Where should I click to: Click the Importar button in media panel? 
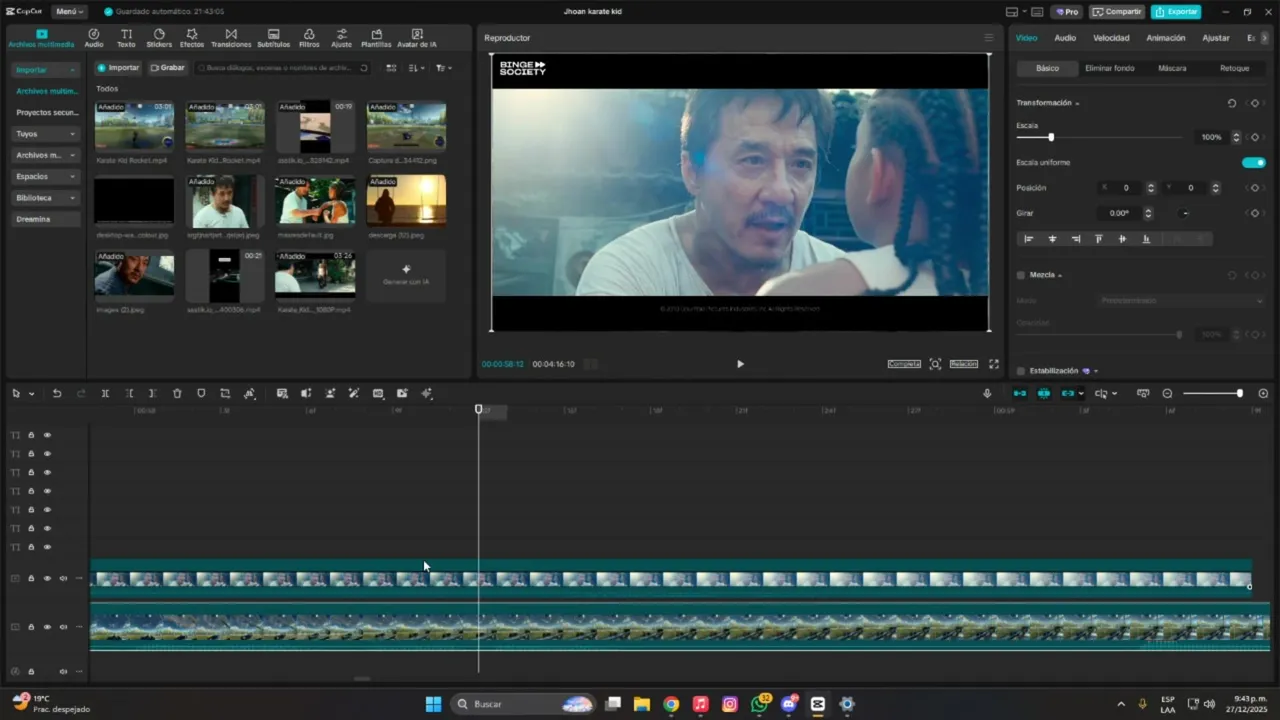[118, 68]
